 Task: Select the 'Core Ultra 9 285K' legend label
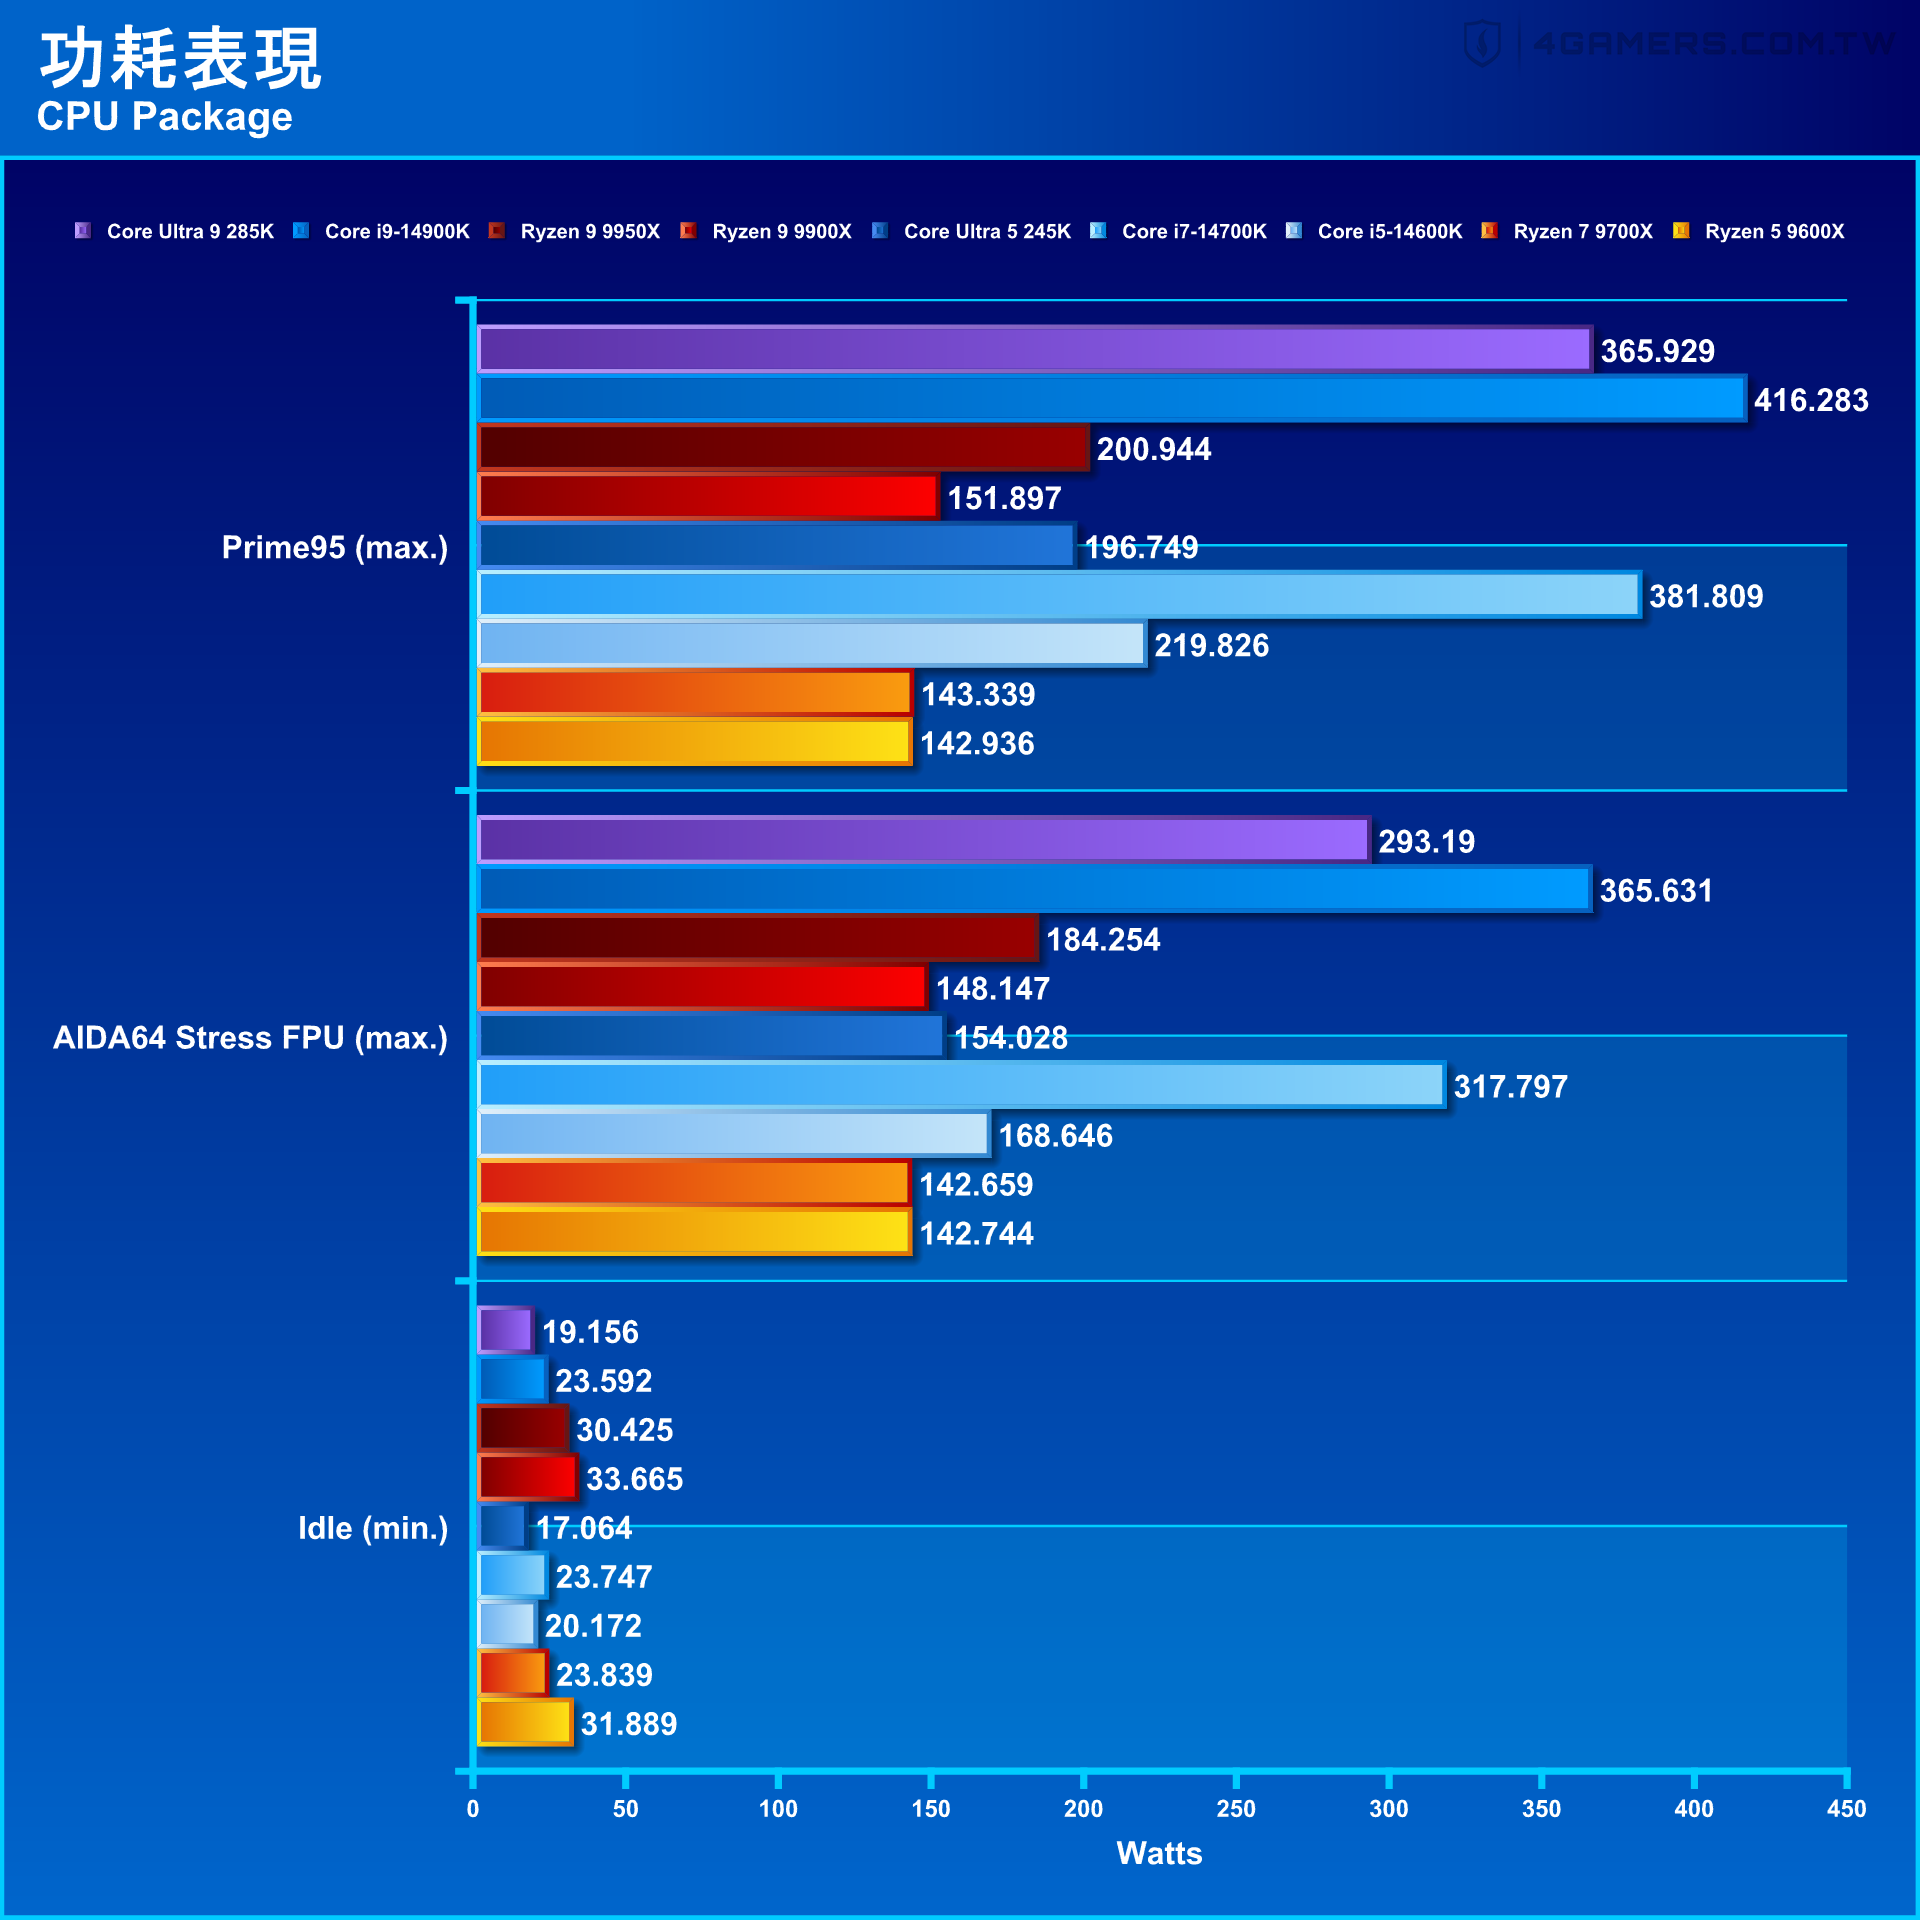tap(190, 231)
